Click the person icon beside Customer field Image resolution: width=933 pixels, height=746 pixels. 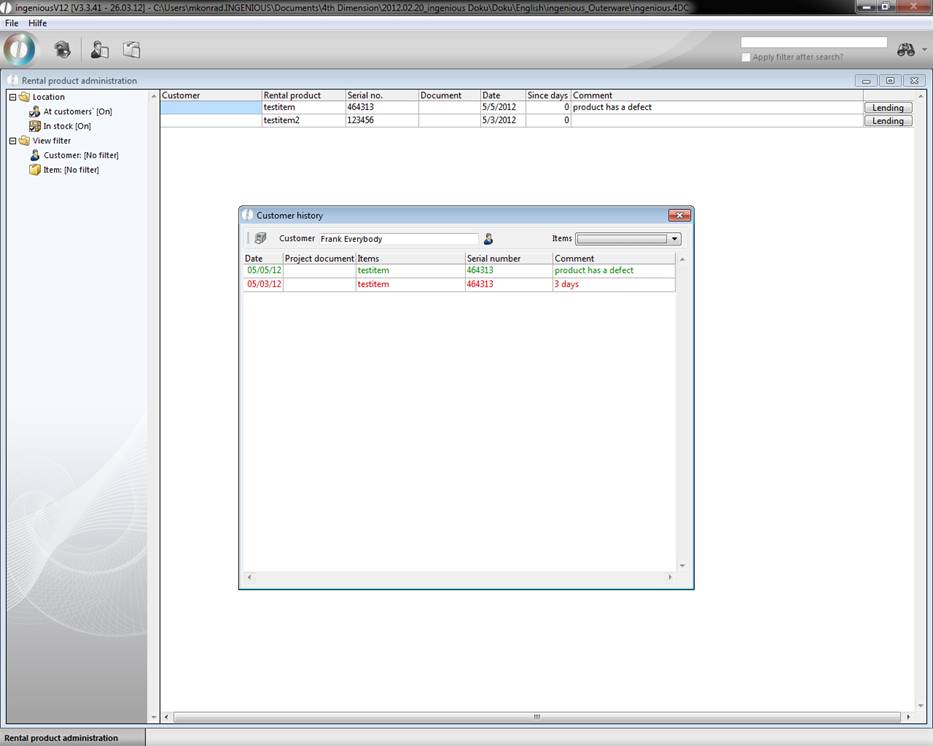[489, 239]
